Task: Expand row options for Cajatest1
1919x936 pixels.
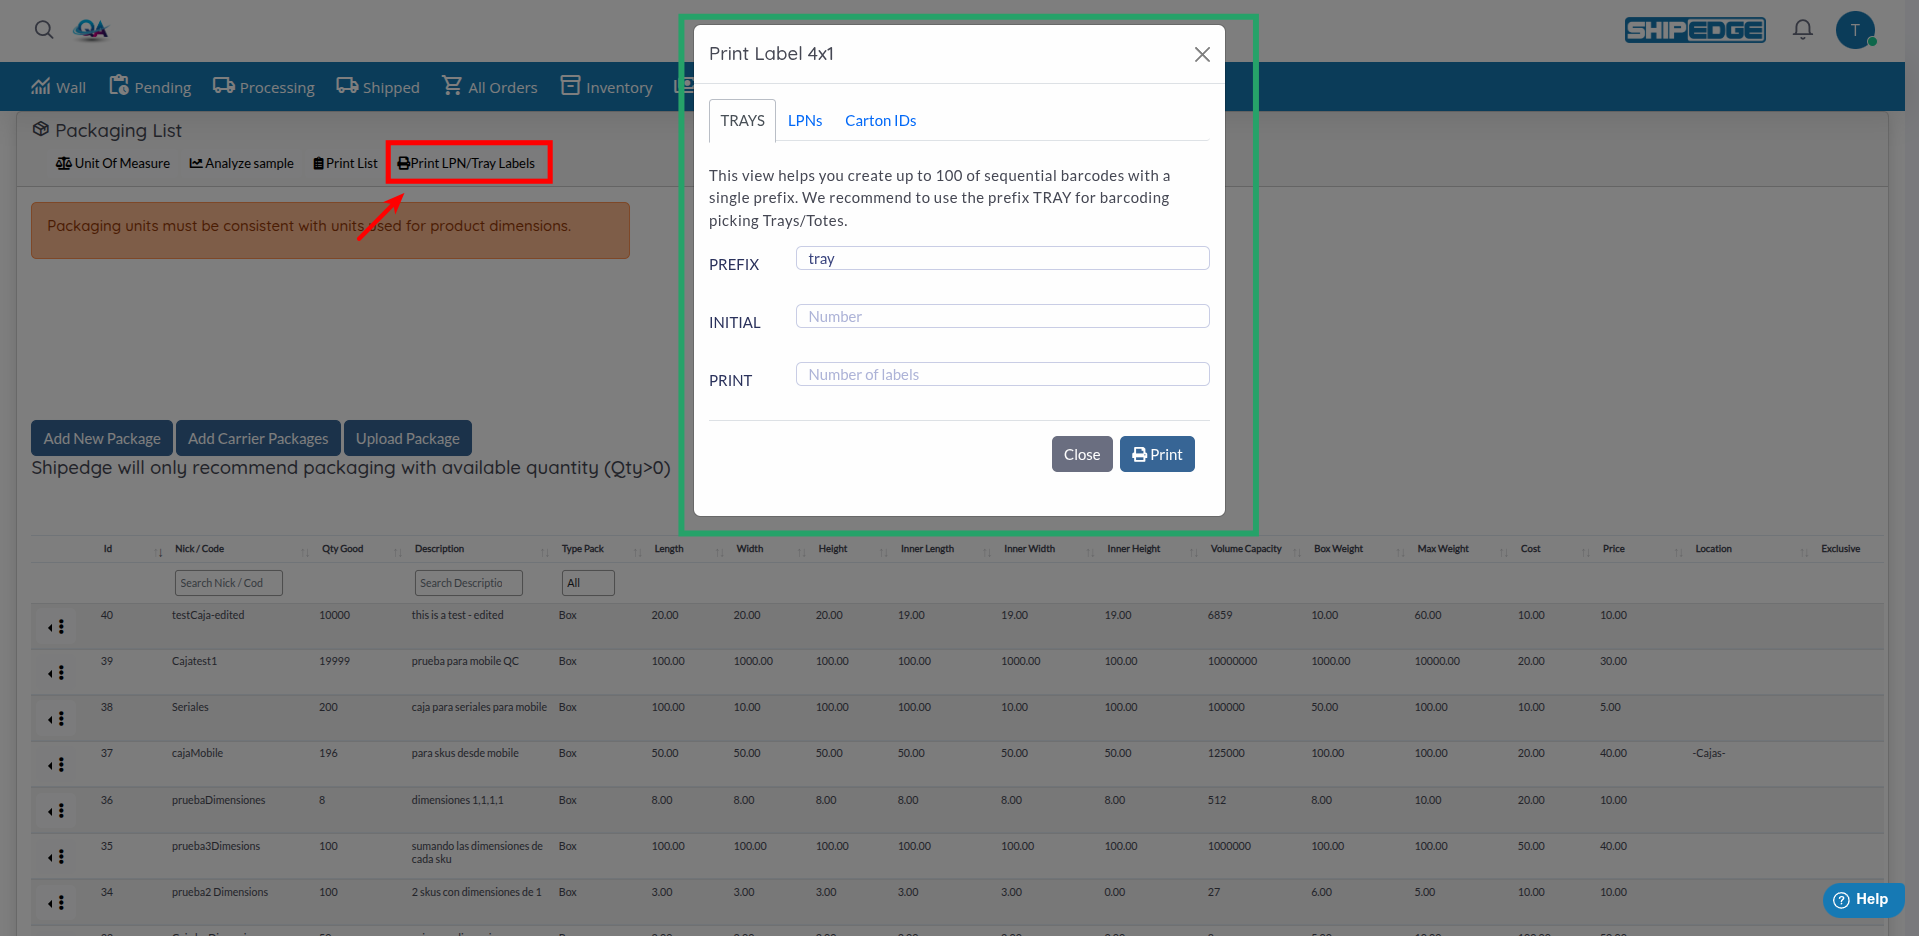Action: pos(57,673)
